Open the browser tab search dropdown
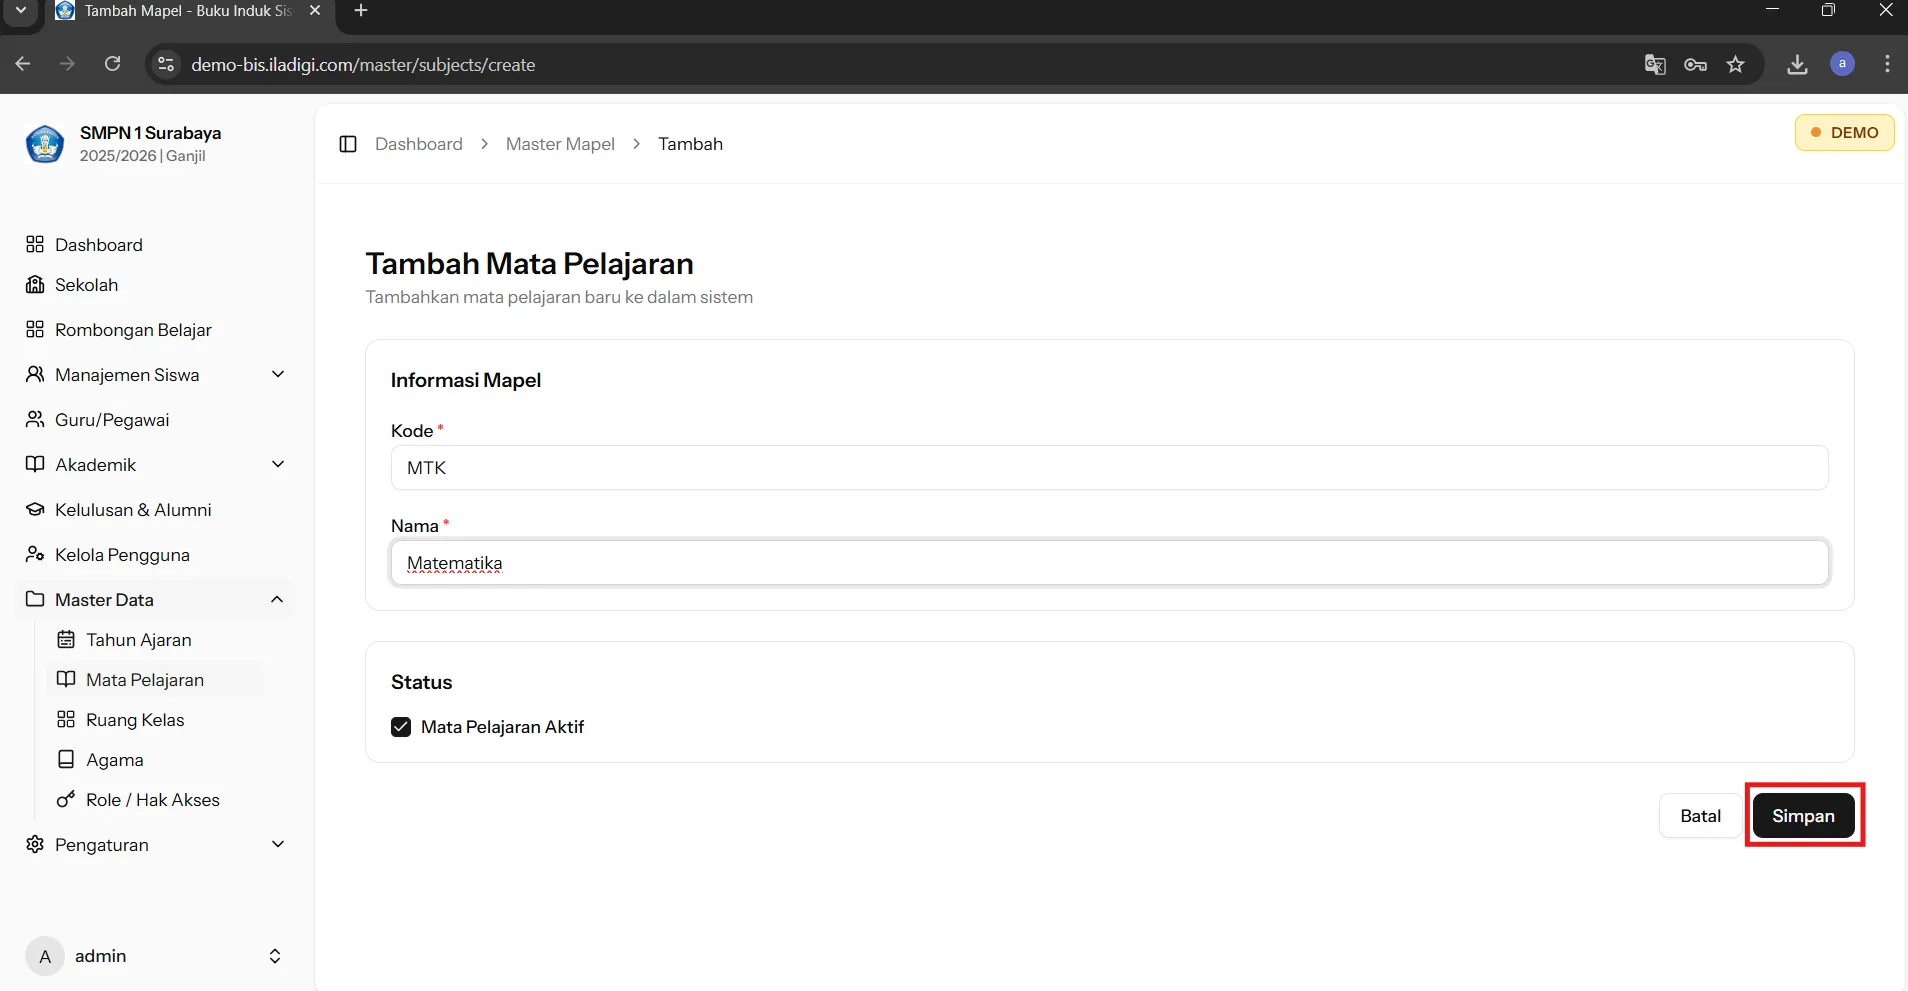 [20, 11]
